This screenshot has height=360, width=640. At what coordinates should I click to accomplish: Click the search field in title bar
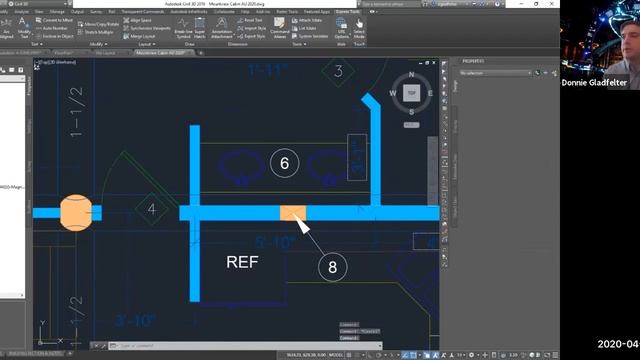tap(391, 4)
